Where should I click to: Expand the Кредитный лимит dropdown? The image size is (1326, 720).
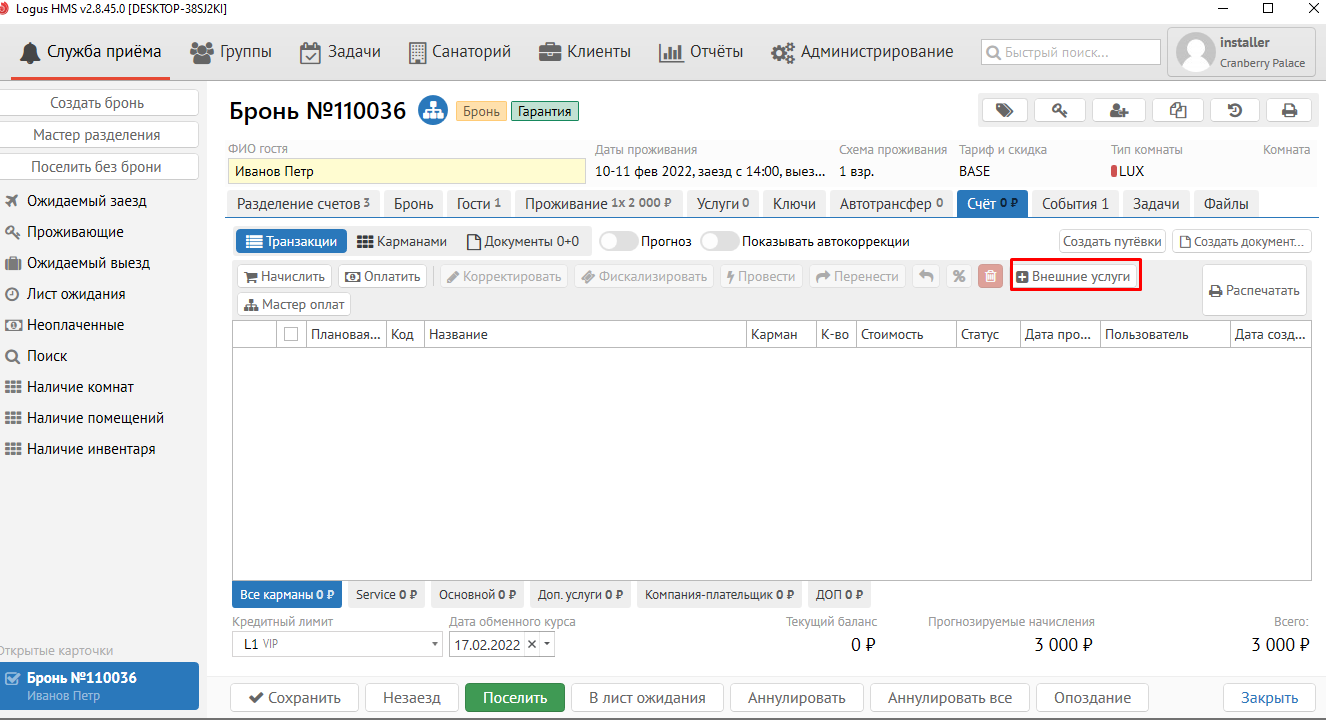435,645
